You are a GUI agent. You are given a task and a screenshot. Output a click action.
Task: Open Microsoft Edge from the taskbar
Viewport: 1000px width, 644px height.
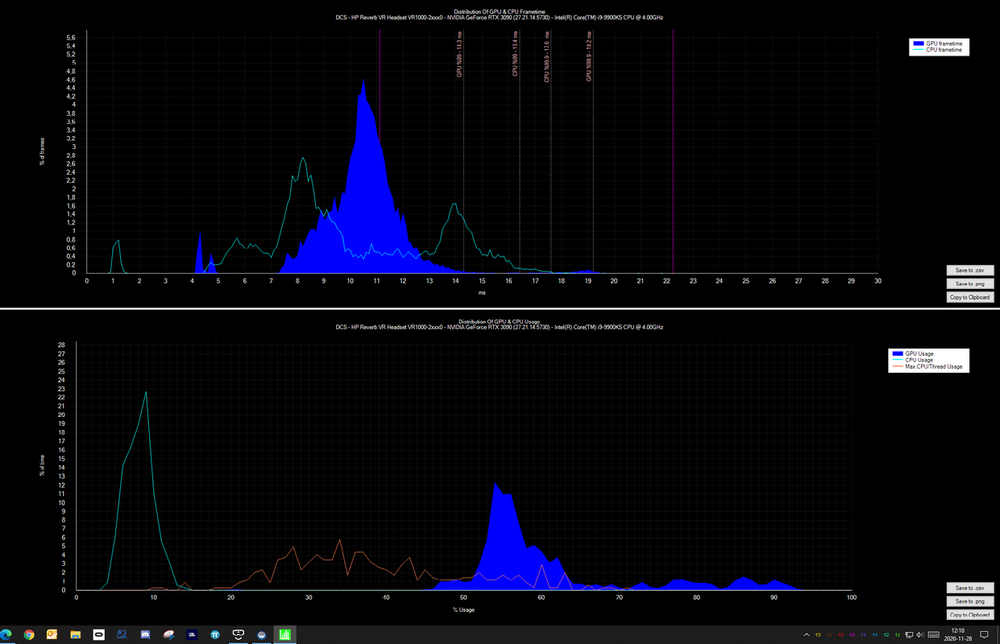click(x=6, y=634)
